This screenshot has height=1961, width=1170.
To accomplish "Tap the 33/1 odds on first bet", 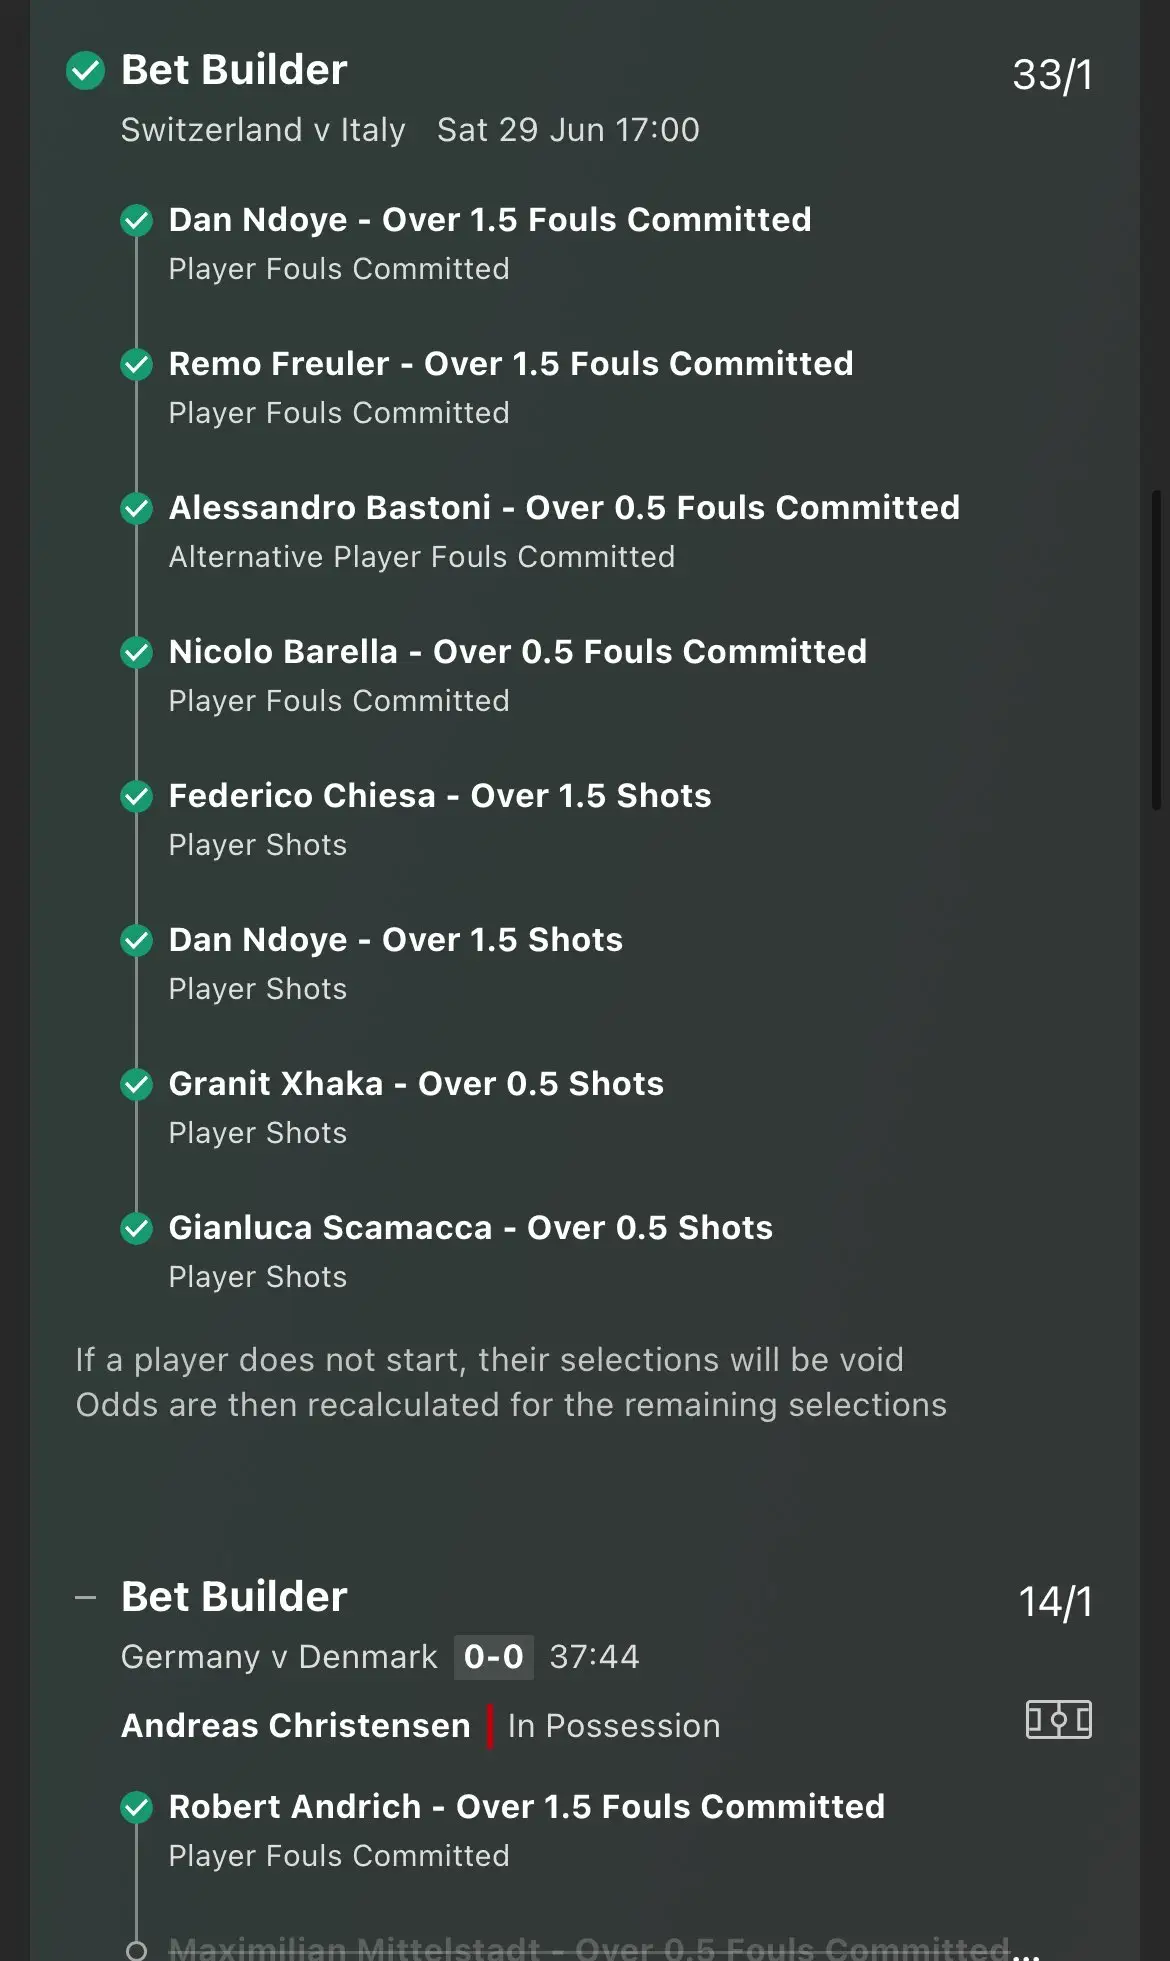I will 1052,75.
